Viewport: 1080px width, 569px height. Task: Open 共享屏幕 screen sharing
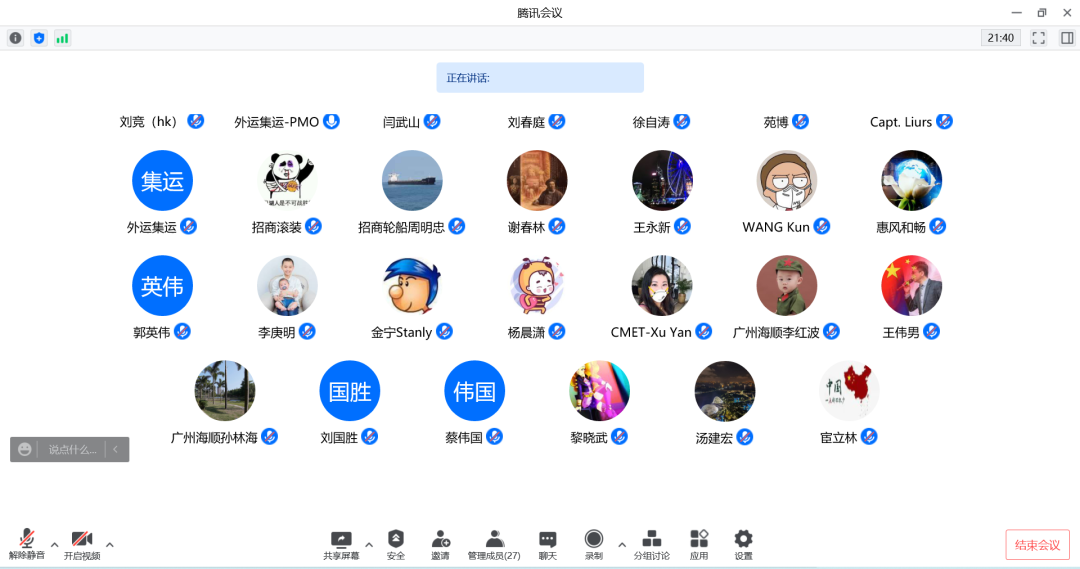(341, 544)
